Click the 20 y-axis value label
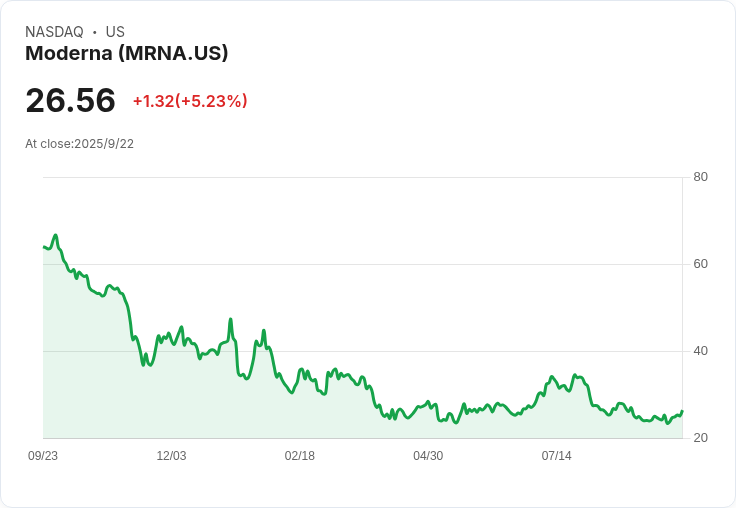 pyautogui.click(x=700, y=438)
